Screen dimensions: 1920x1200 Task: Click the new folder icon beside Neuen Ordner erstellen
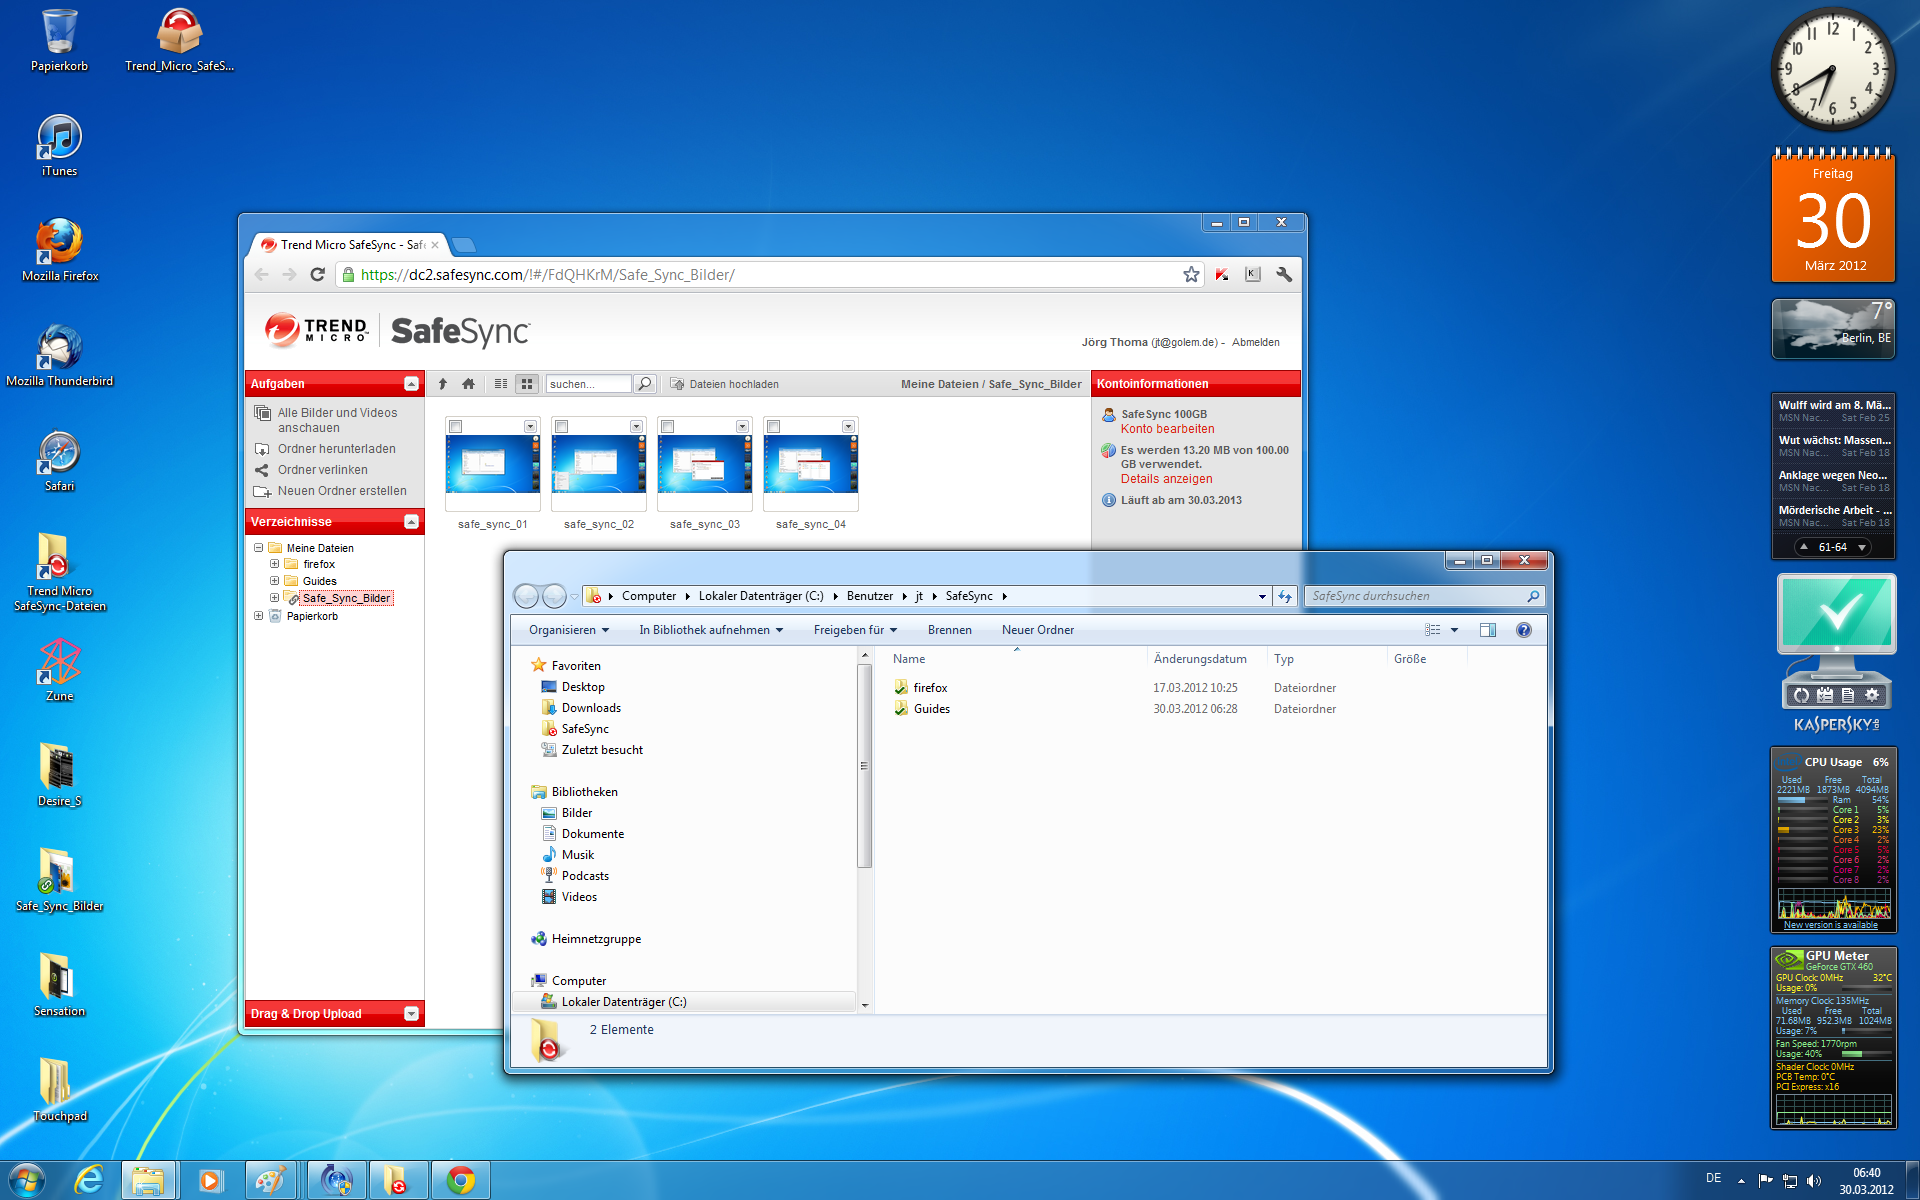coord(261,490)
